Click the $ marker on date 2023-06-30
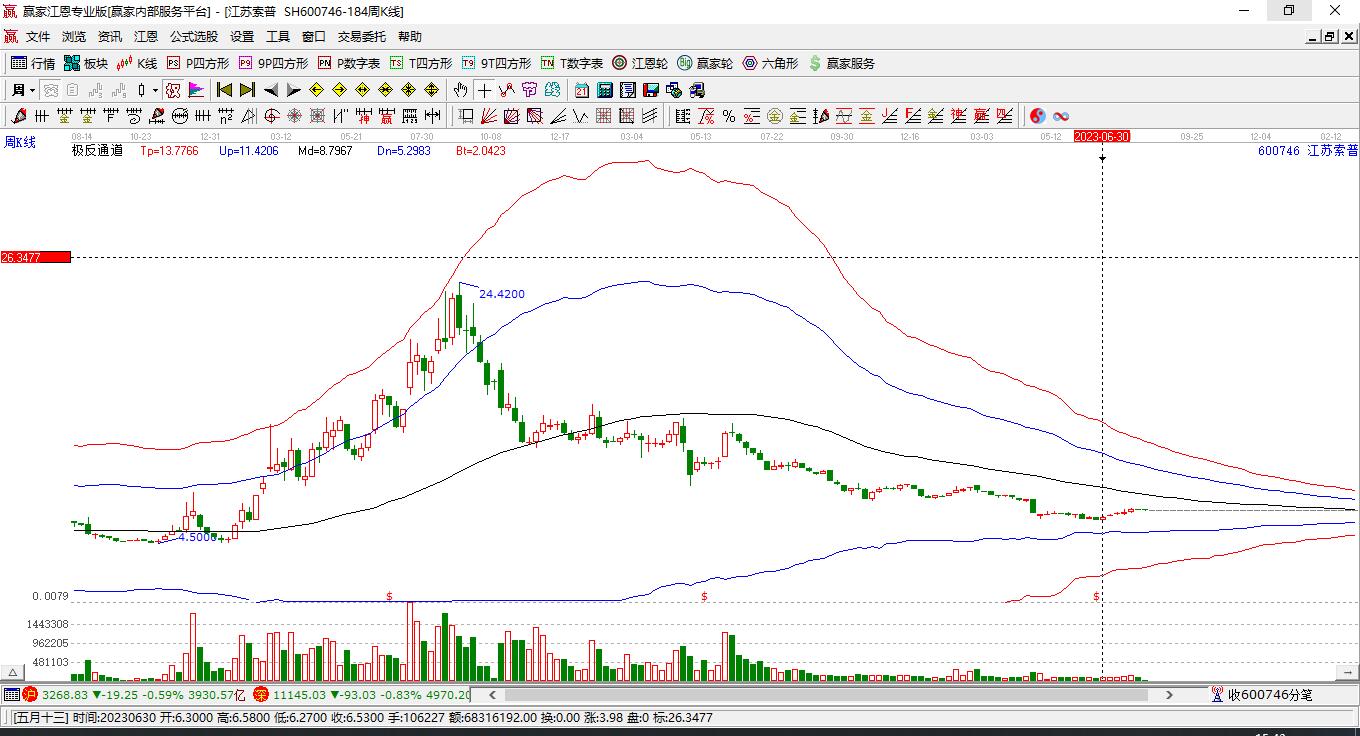The height and width of the screenshot is (736, 1360). tap(1097, 596)
